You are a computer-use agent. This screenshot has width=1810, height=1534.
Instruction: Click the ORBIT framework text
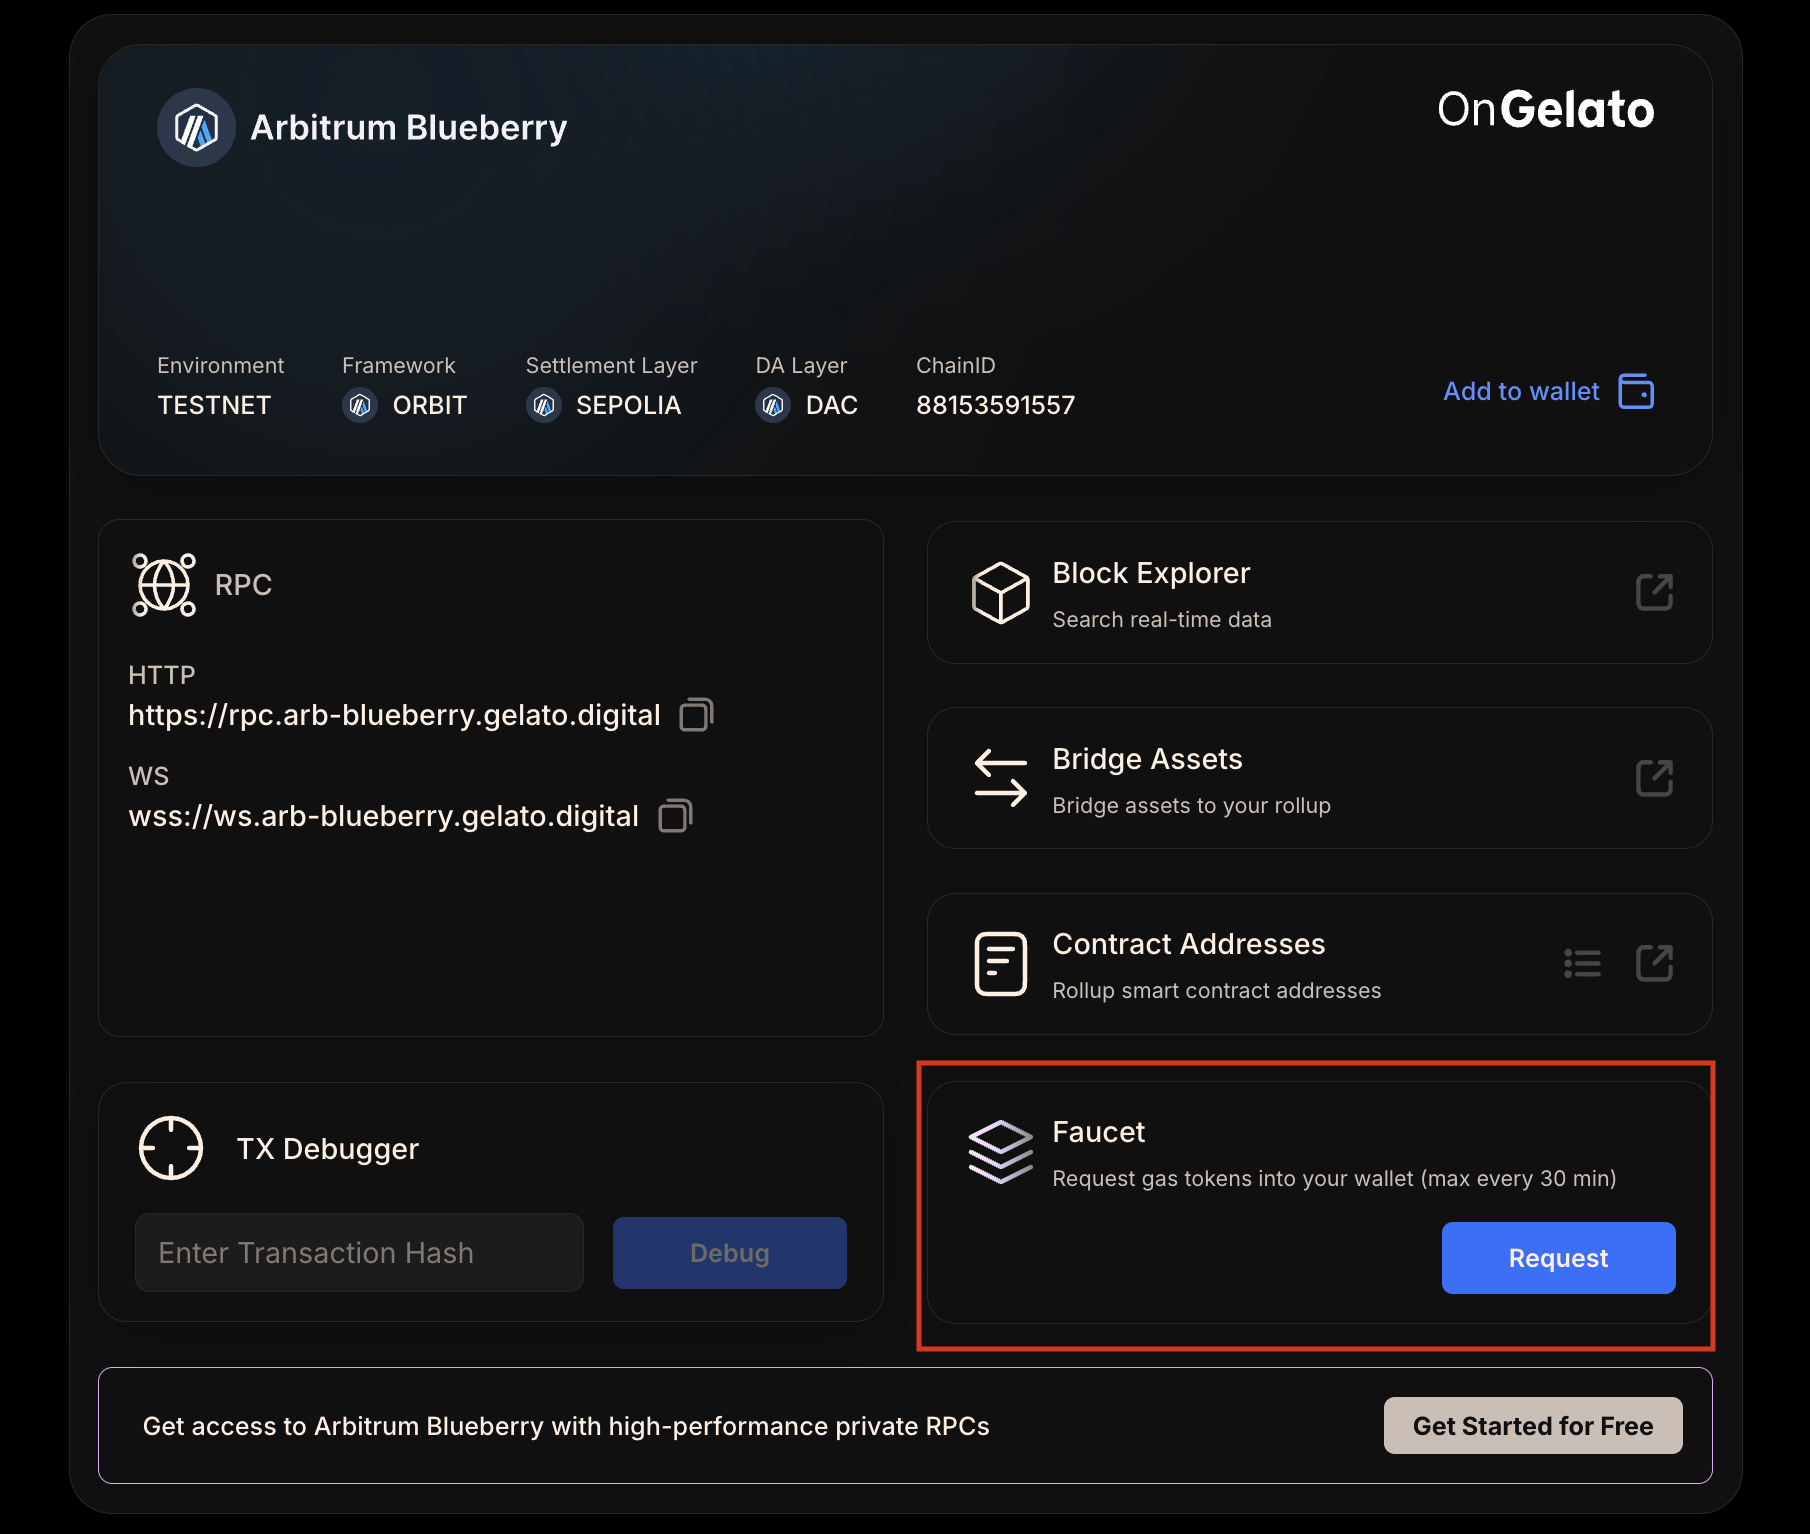(x=430, y=405)
